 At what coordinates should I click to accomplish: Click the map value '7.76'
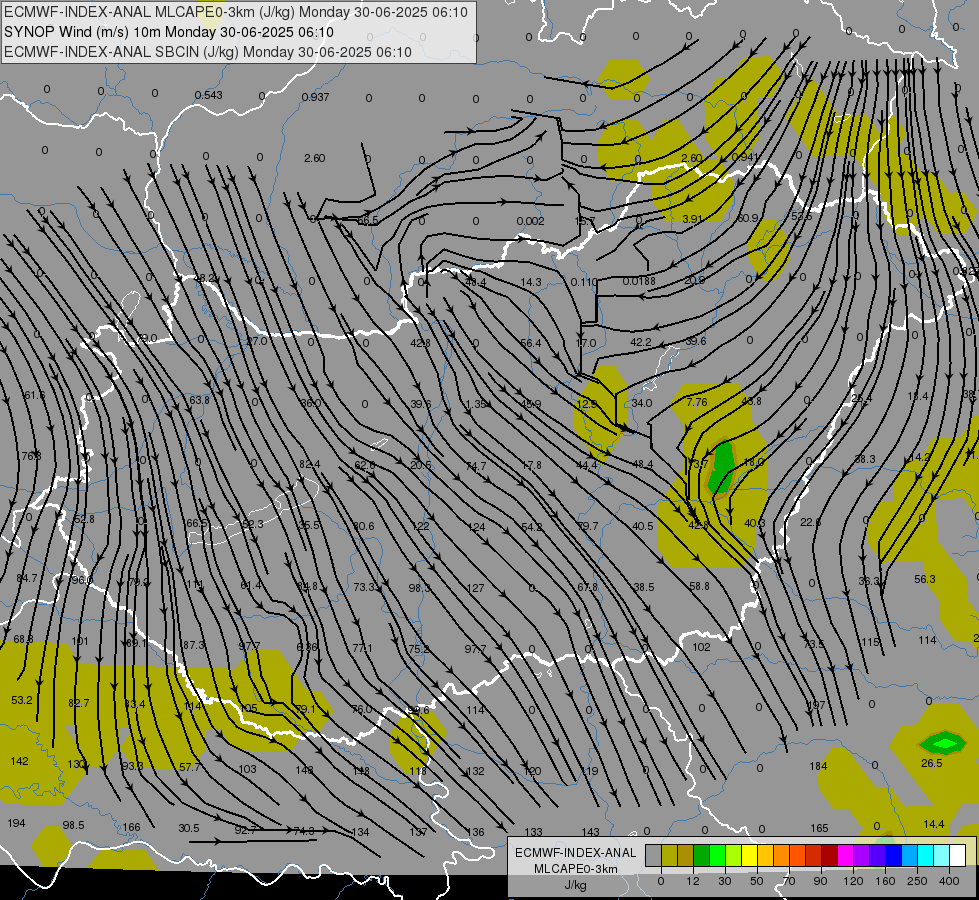pos(697,402)
